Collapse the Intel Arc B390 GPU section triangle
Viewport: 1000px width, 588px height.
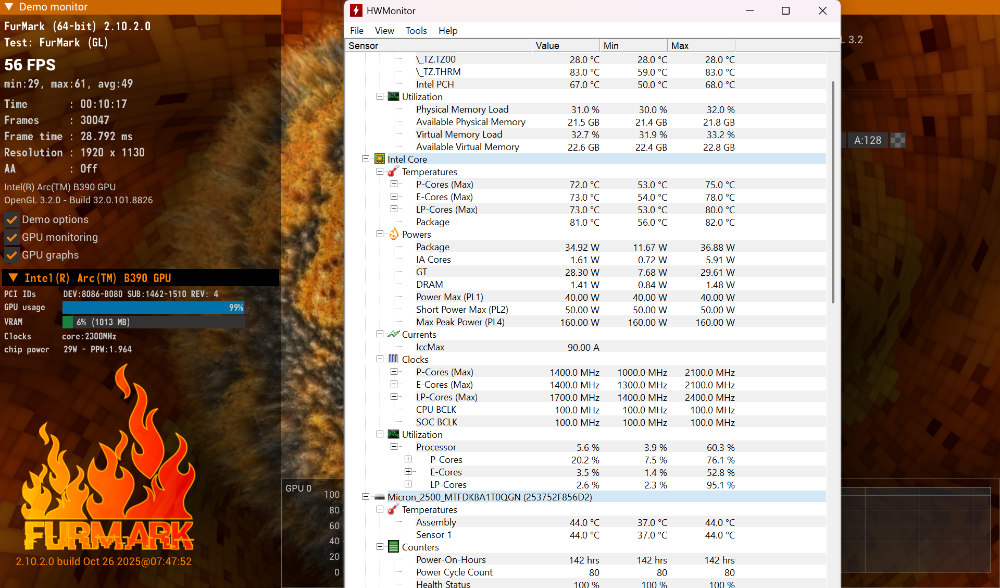(x=12, y=277)
